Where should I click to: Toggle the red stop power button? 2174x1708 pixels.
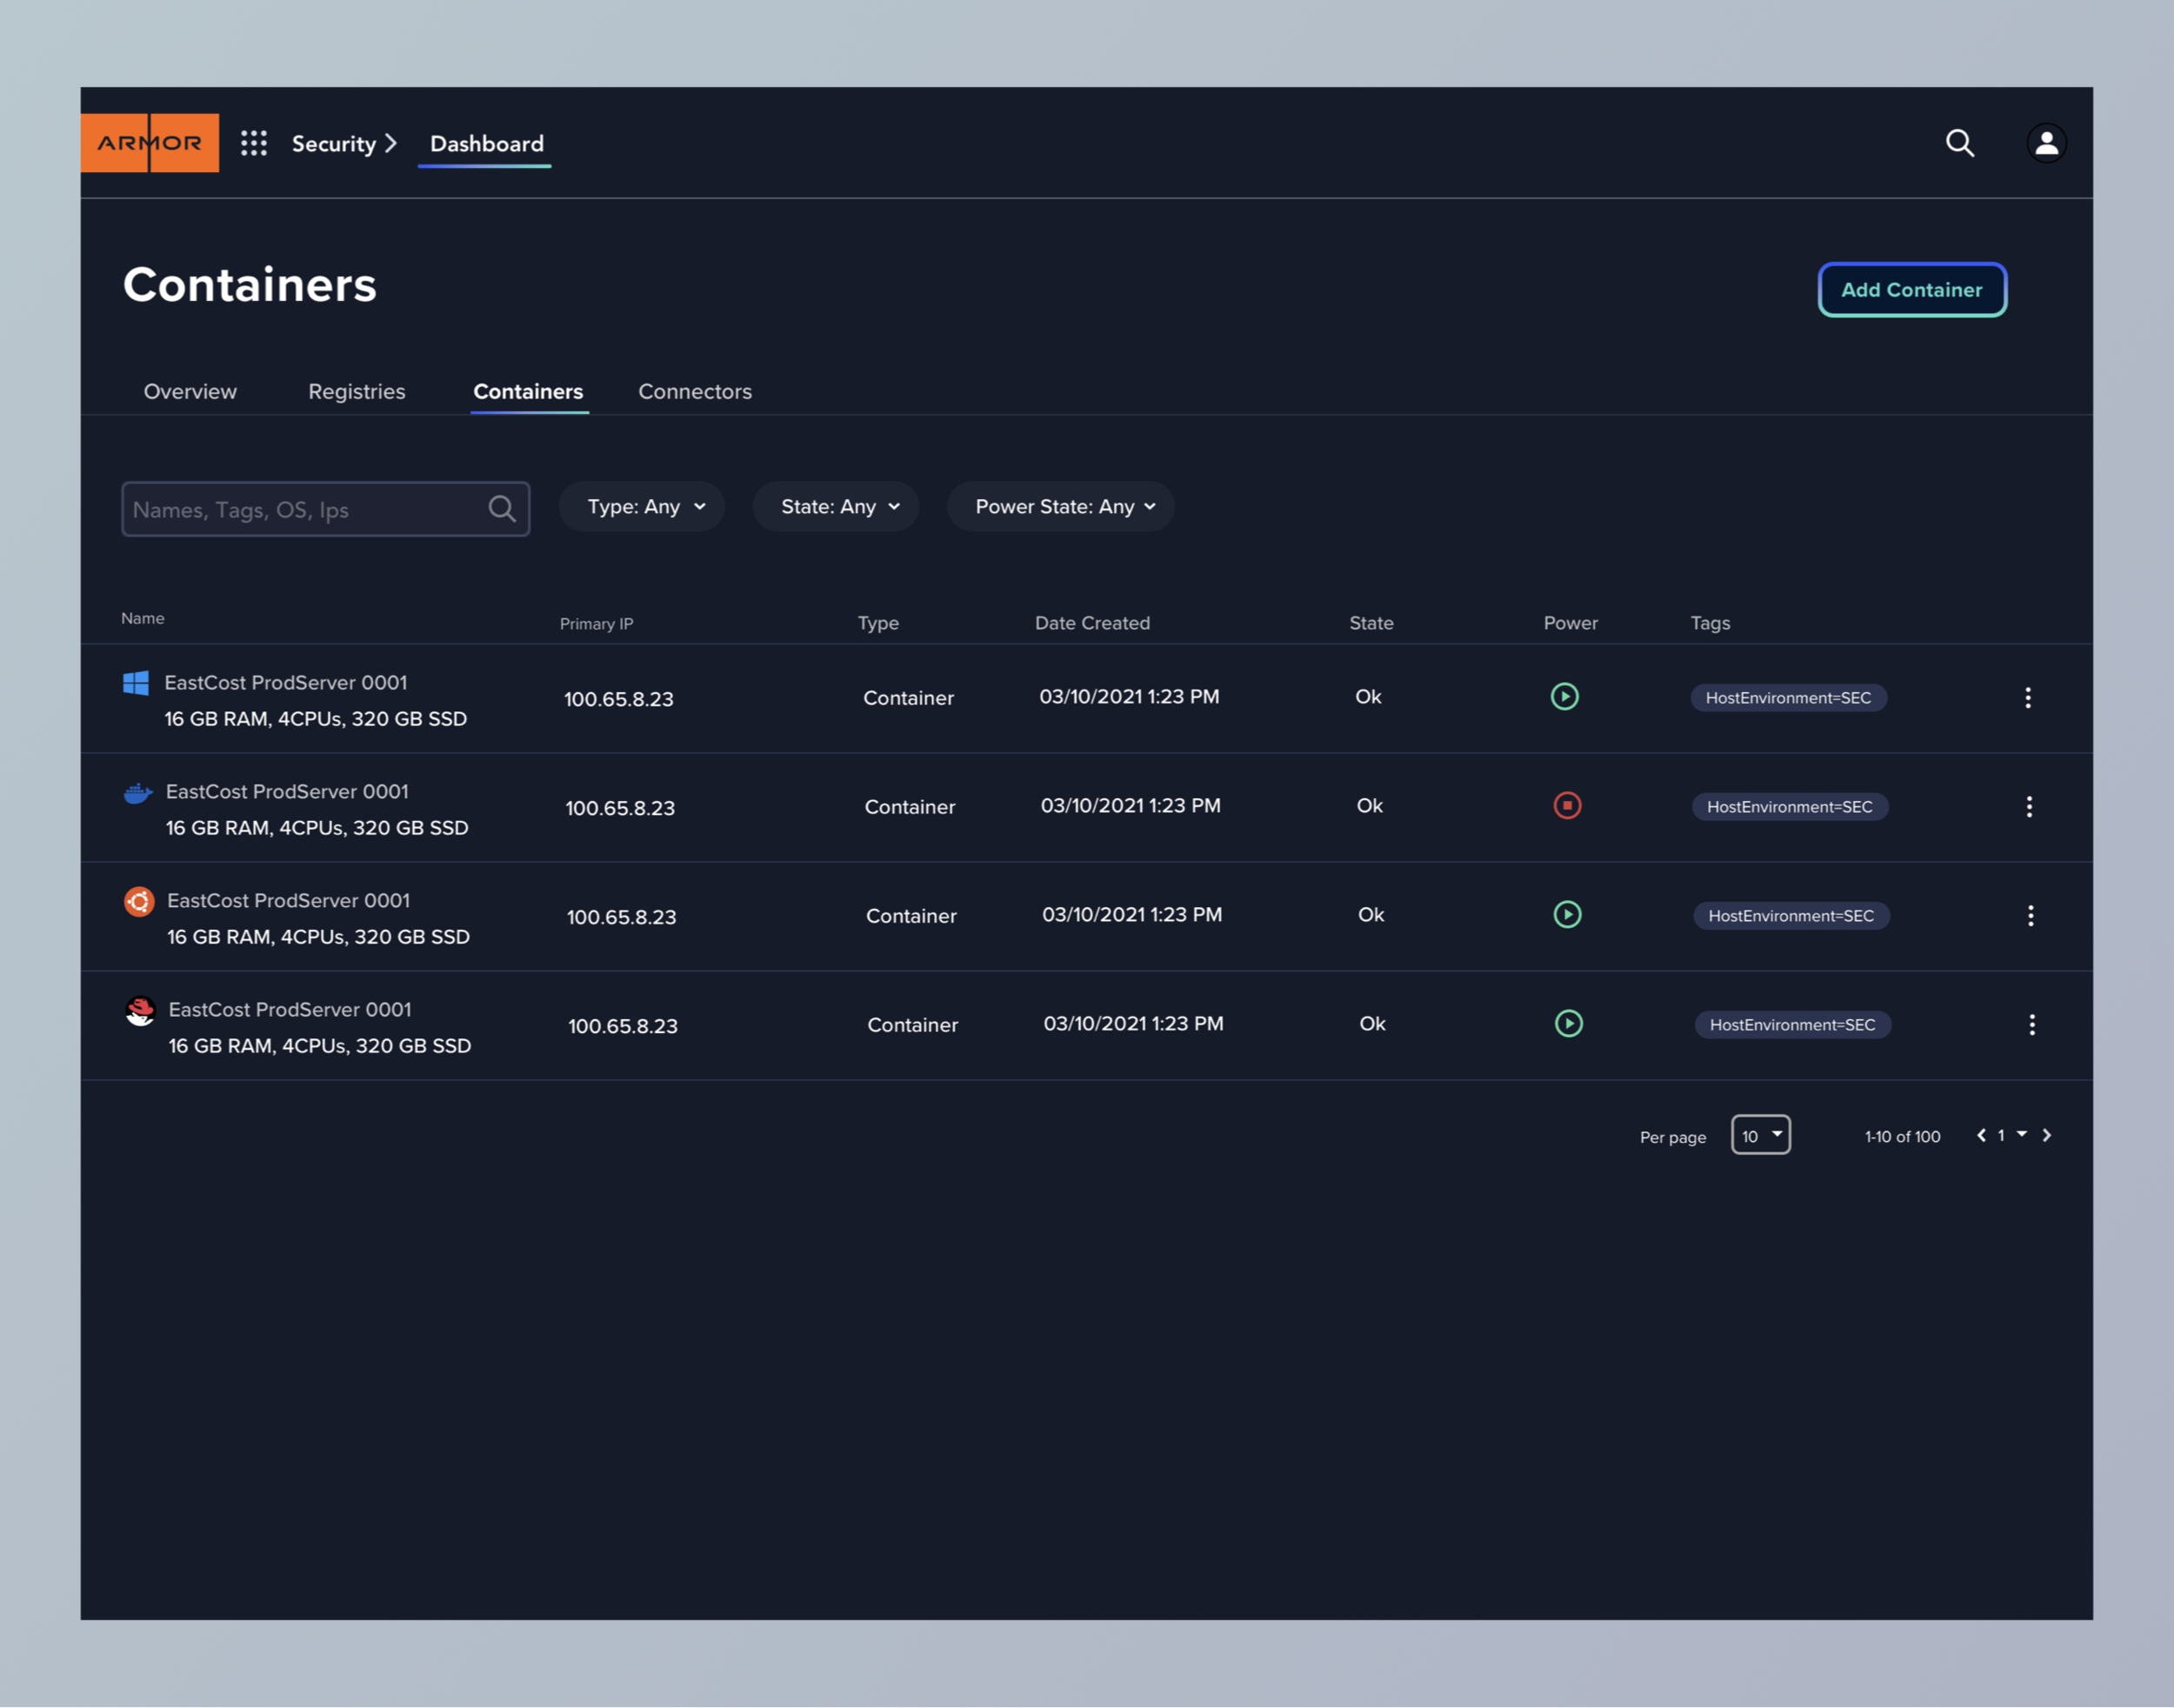(x=1566, y=805)
